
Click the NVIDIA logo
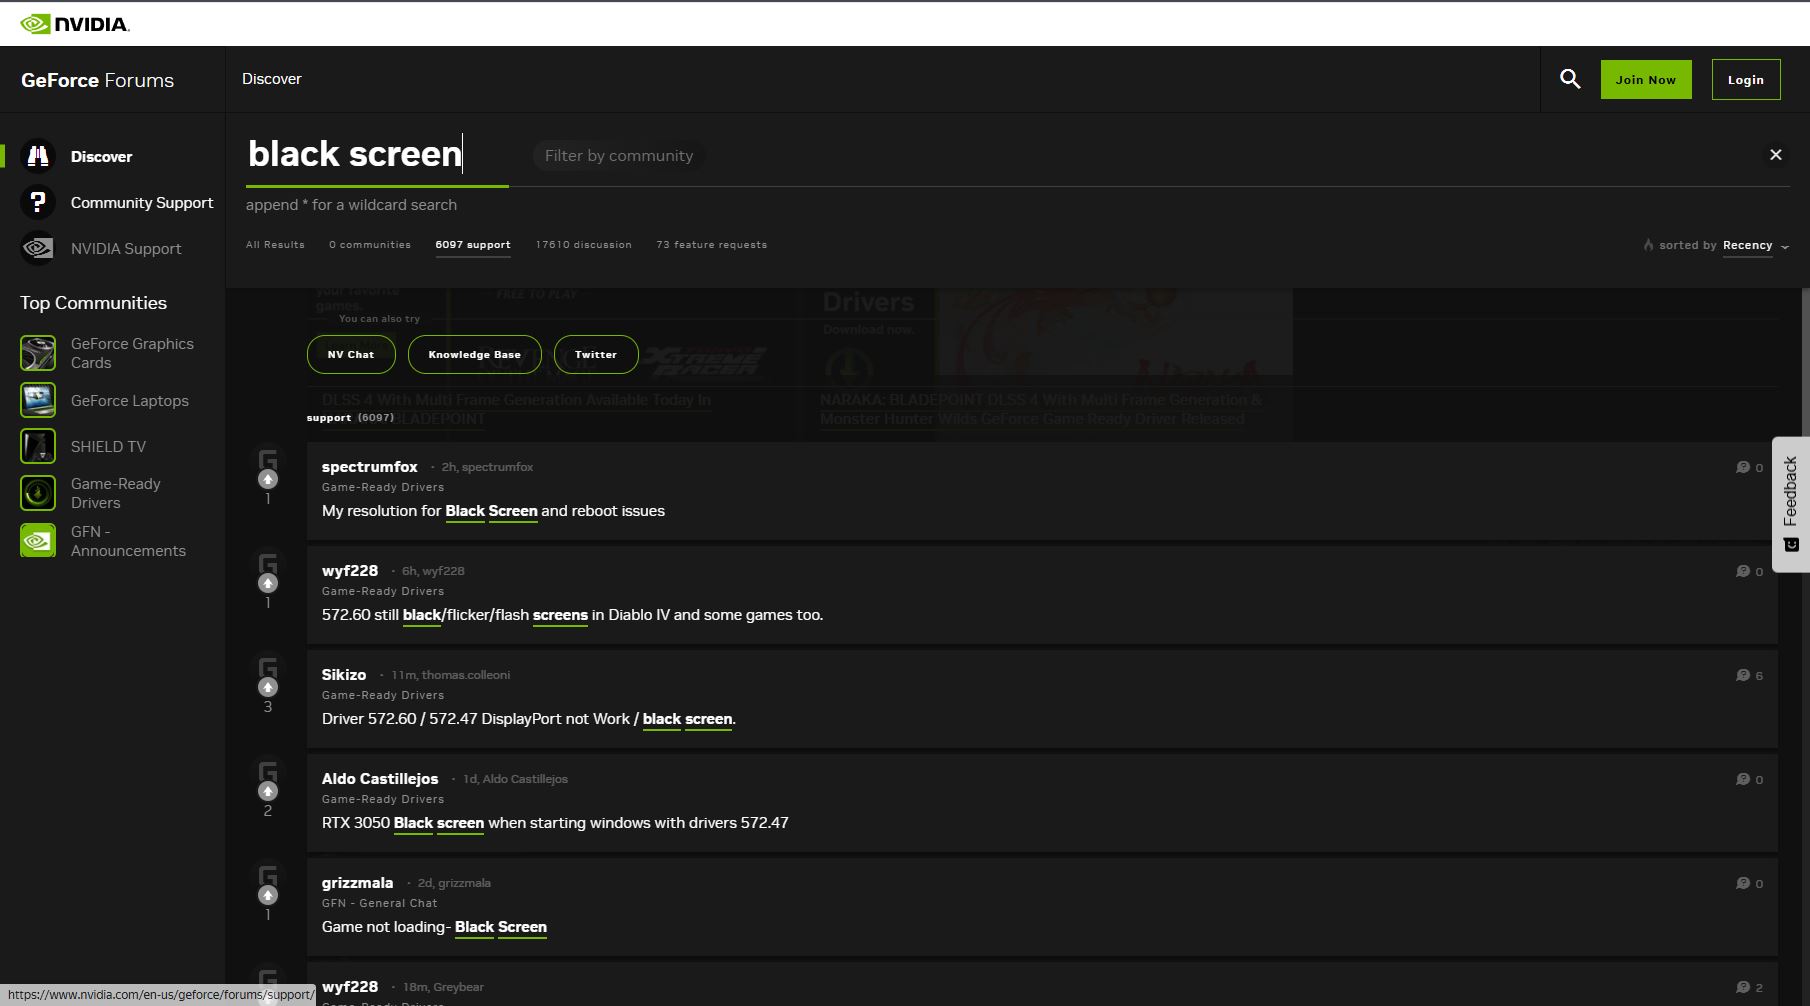click(75, 24)
